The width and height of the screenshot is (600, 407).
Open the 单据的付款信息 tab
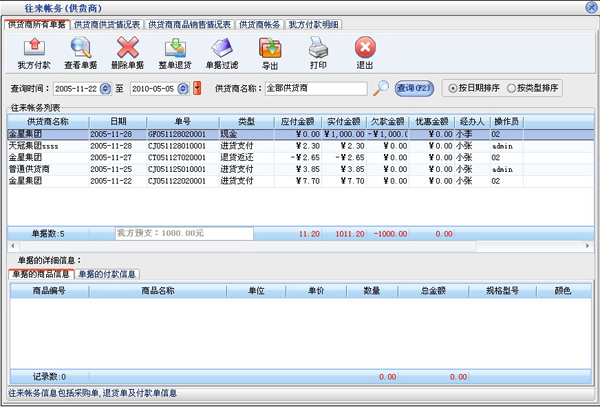point(108,273)
